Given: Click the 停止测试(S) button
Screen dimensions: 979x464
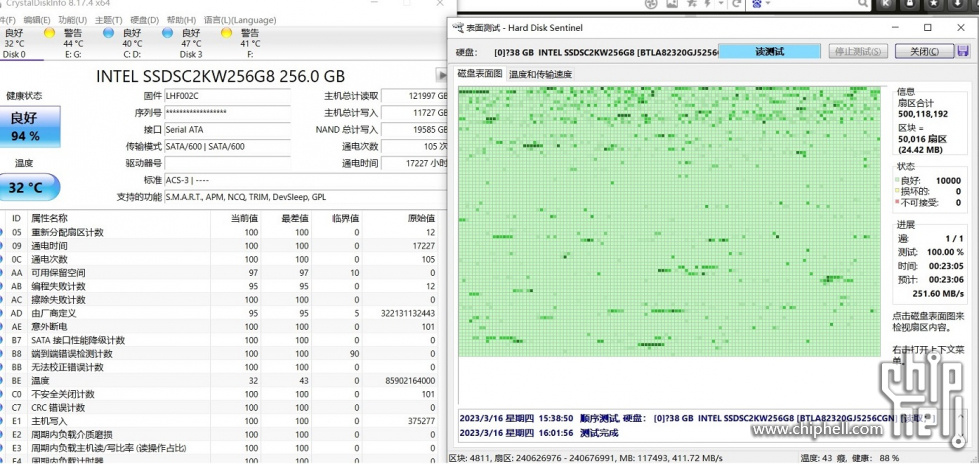Looking at the screenshot, I should [858, 51].
